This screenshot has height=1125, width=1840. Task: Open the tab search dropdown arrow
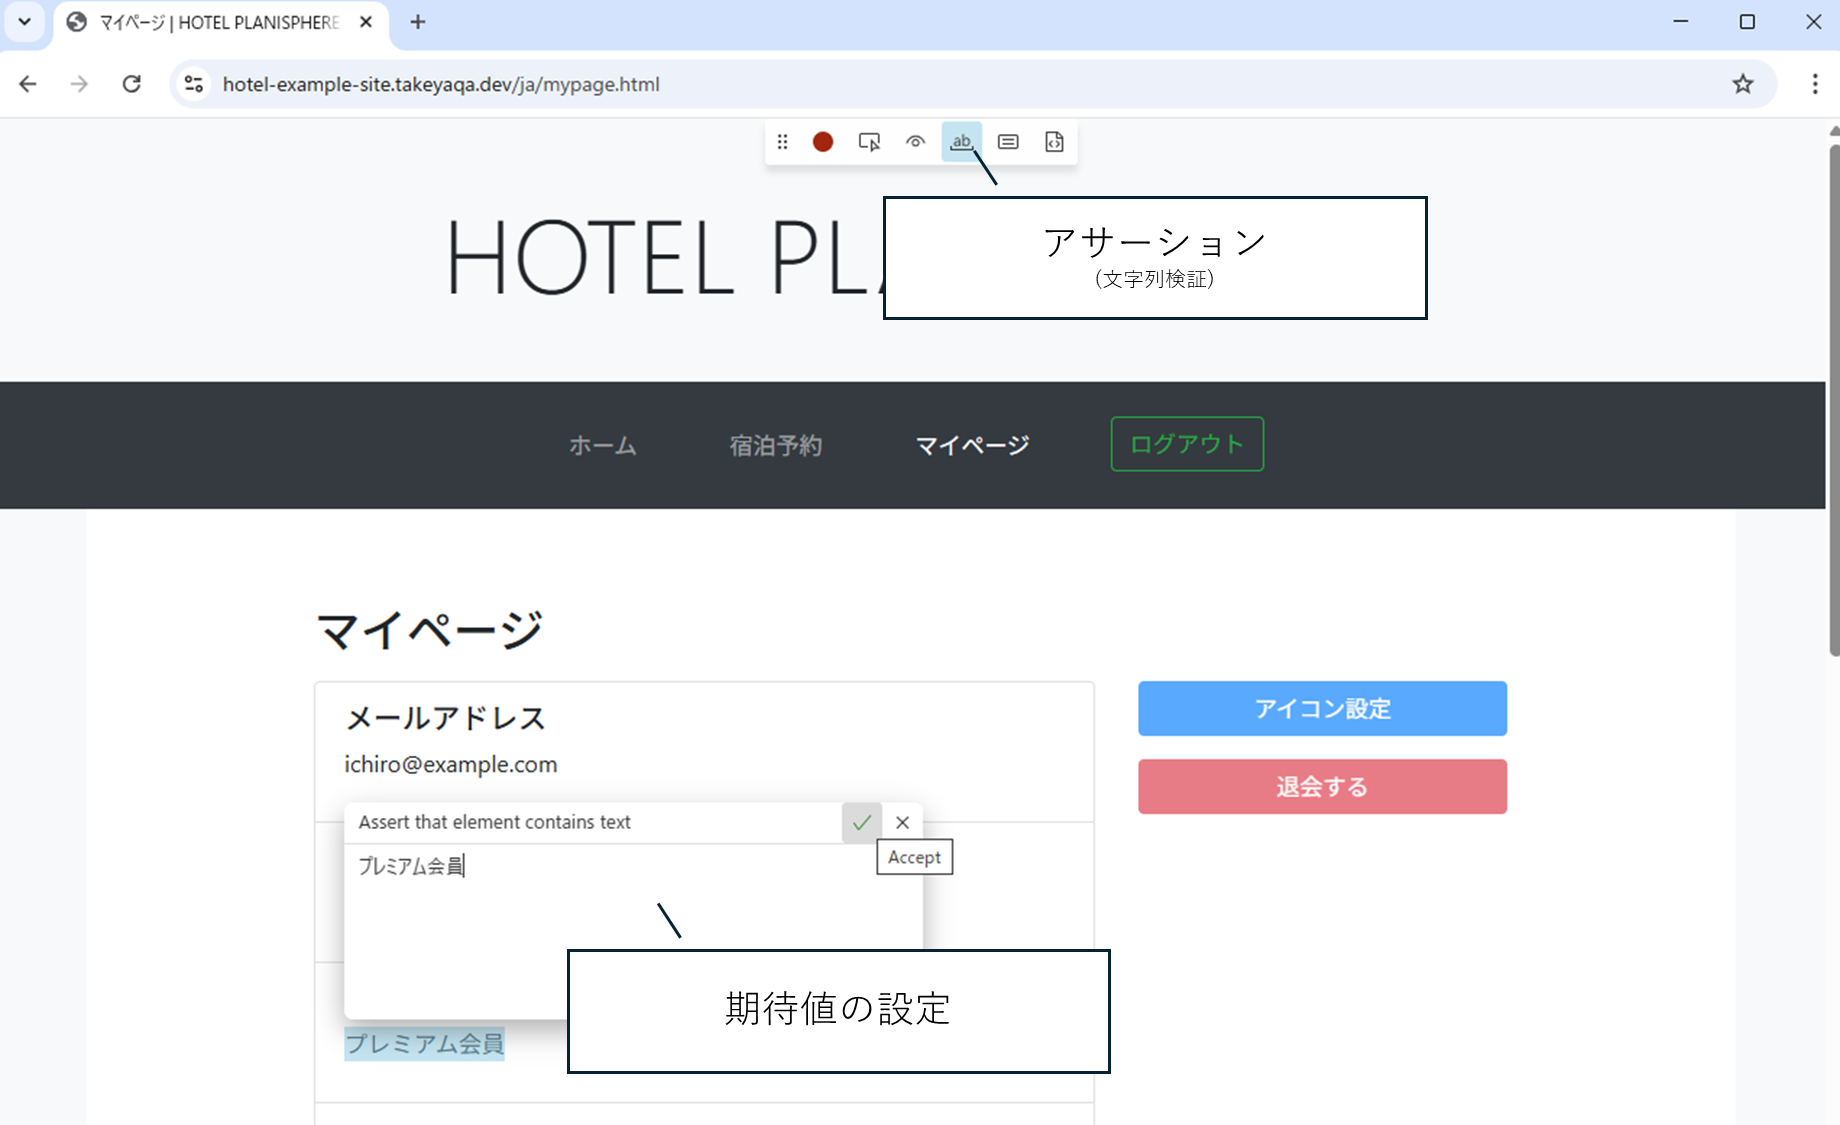click(25, 22)
